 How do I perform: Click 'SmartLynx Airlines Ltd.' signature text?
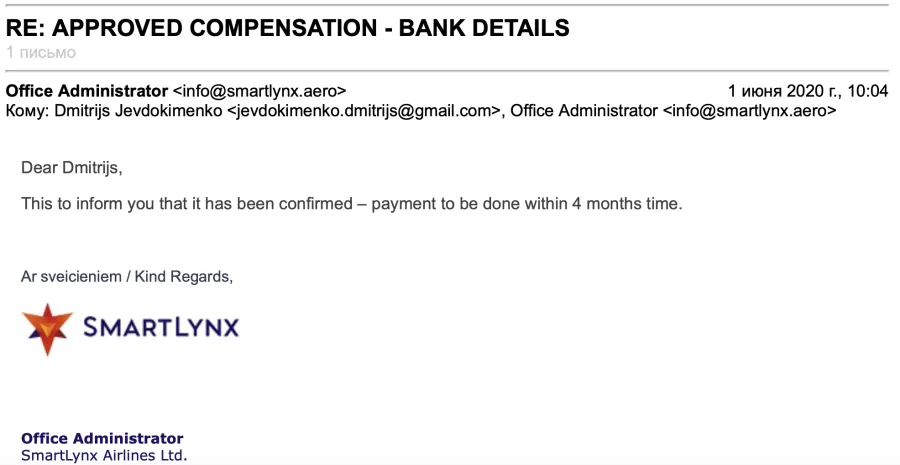tap(104, 456)
